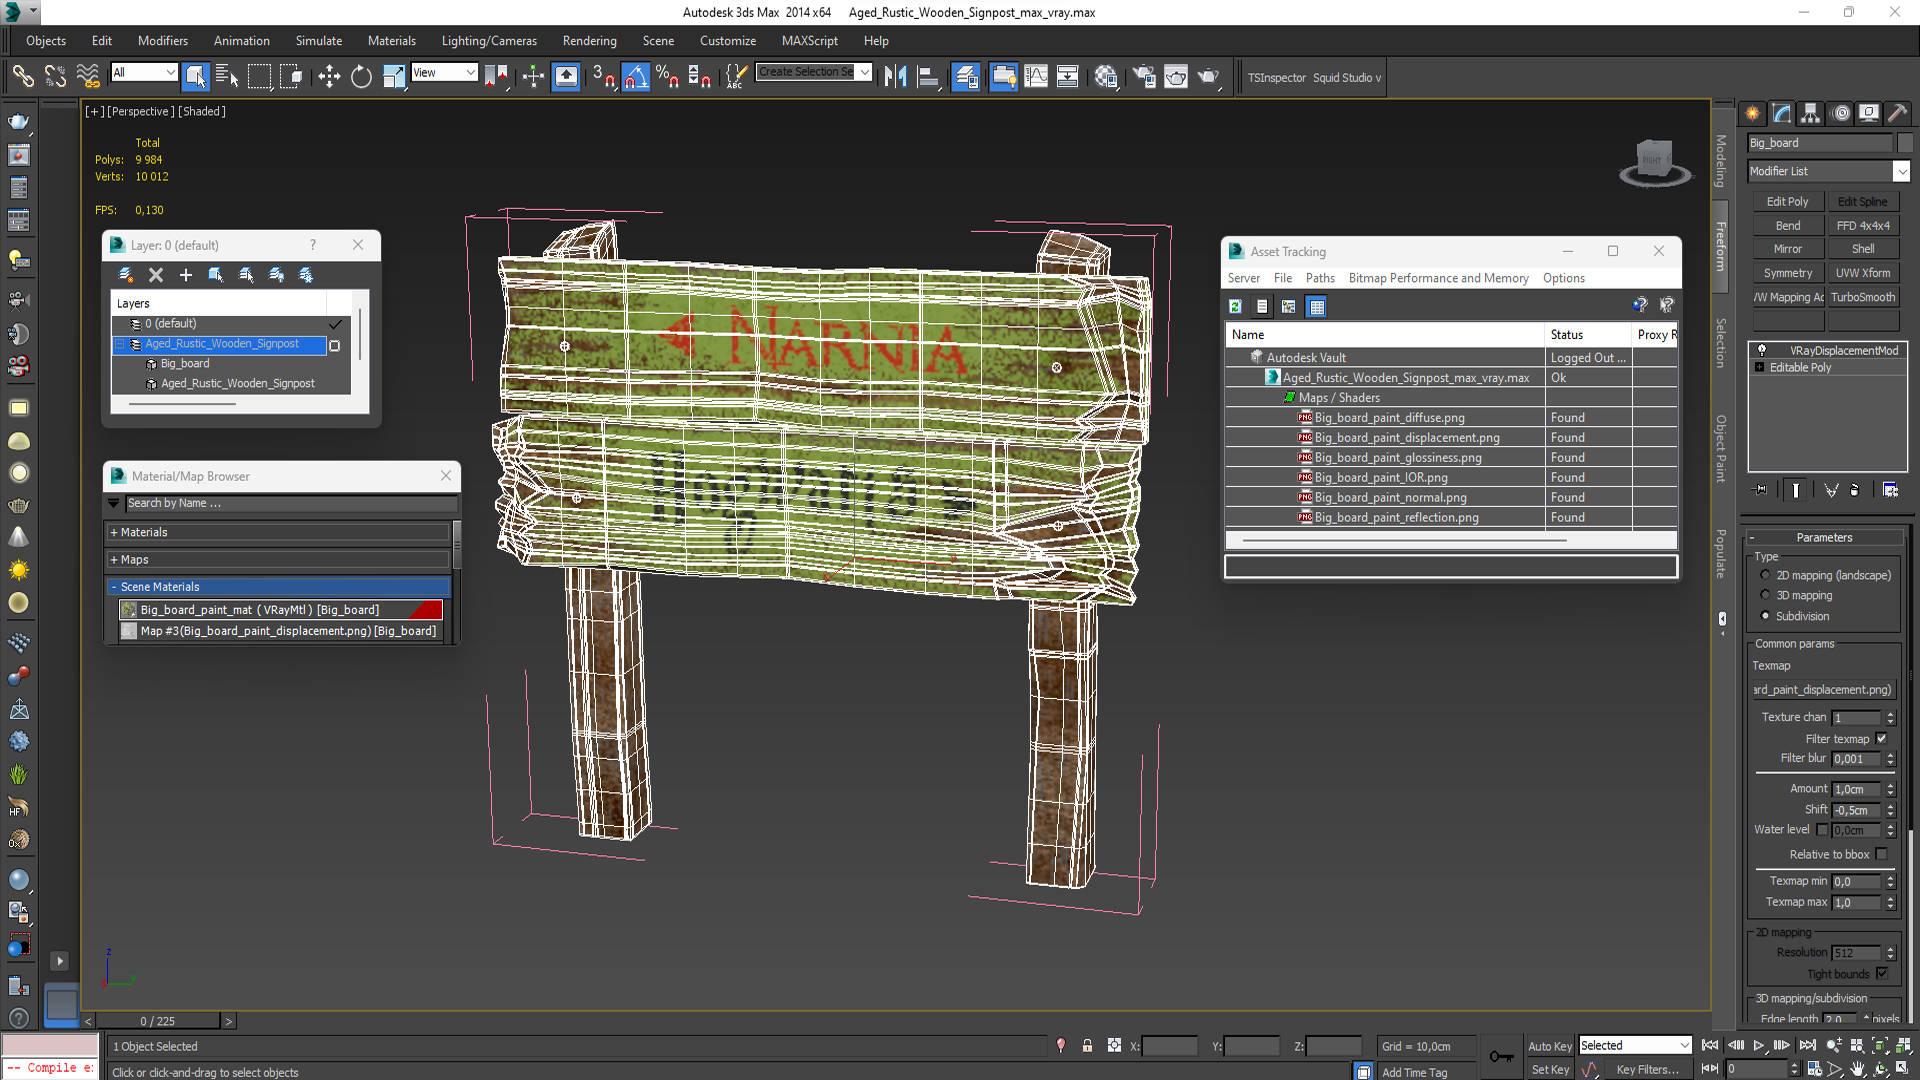Open Paths menu in Asset Tracking
The height and width of the screenshot is (1080, 1920).
pos(1320,278)
